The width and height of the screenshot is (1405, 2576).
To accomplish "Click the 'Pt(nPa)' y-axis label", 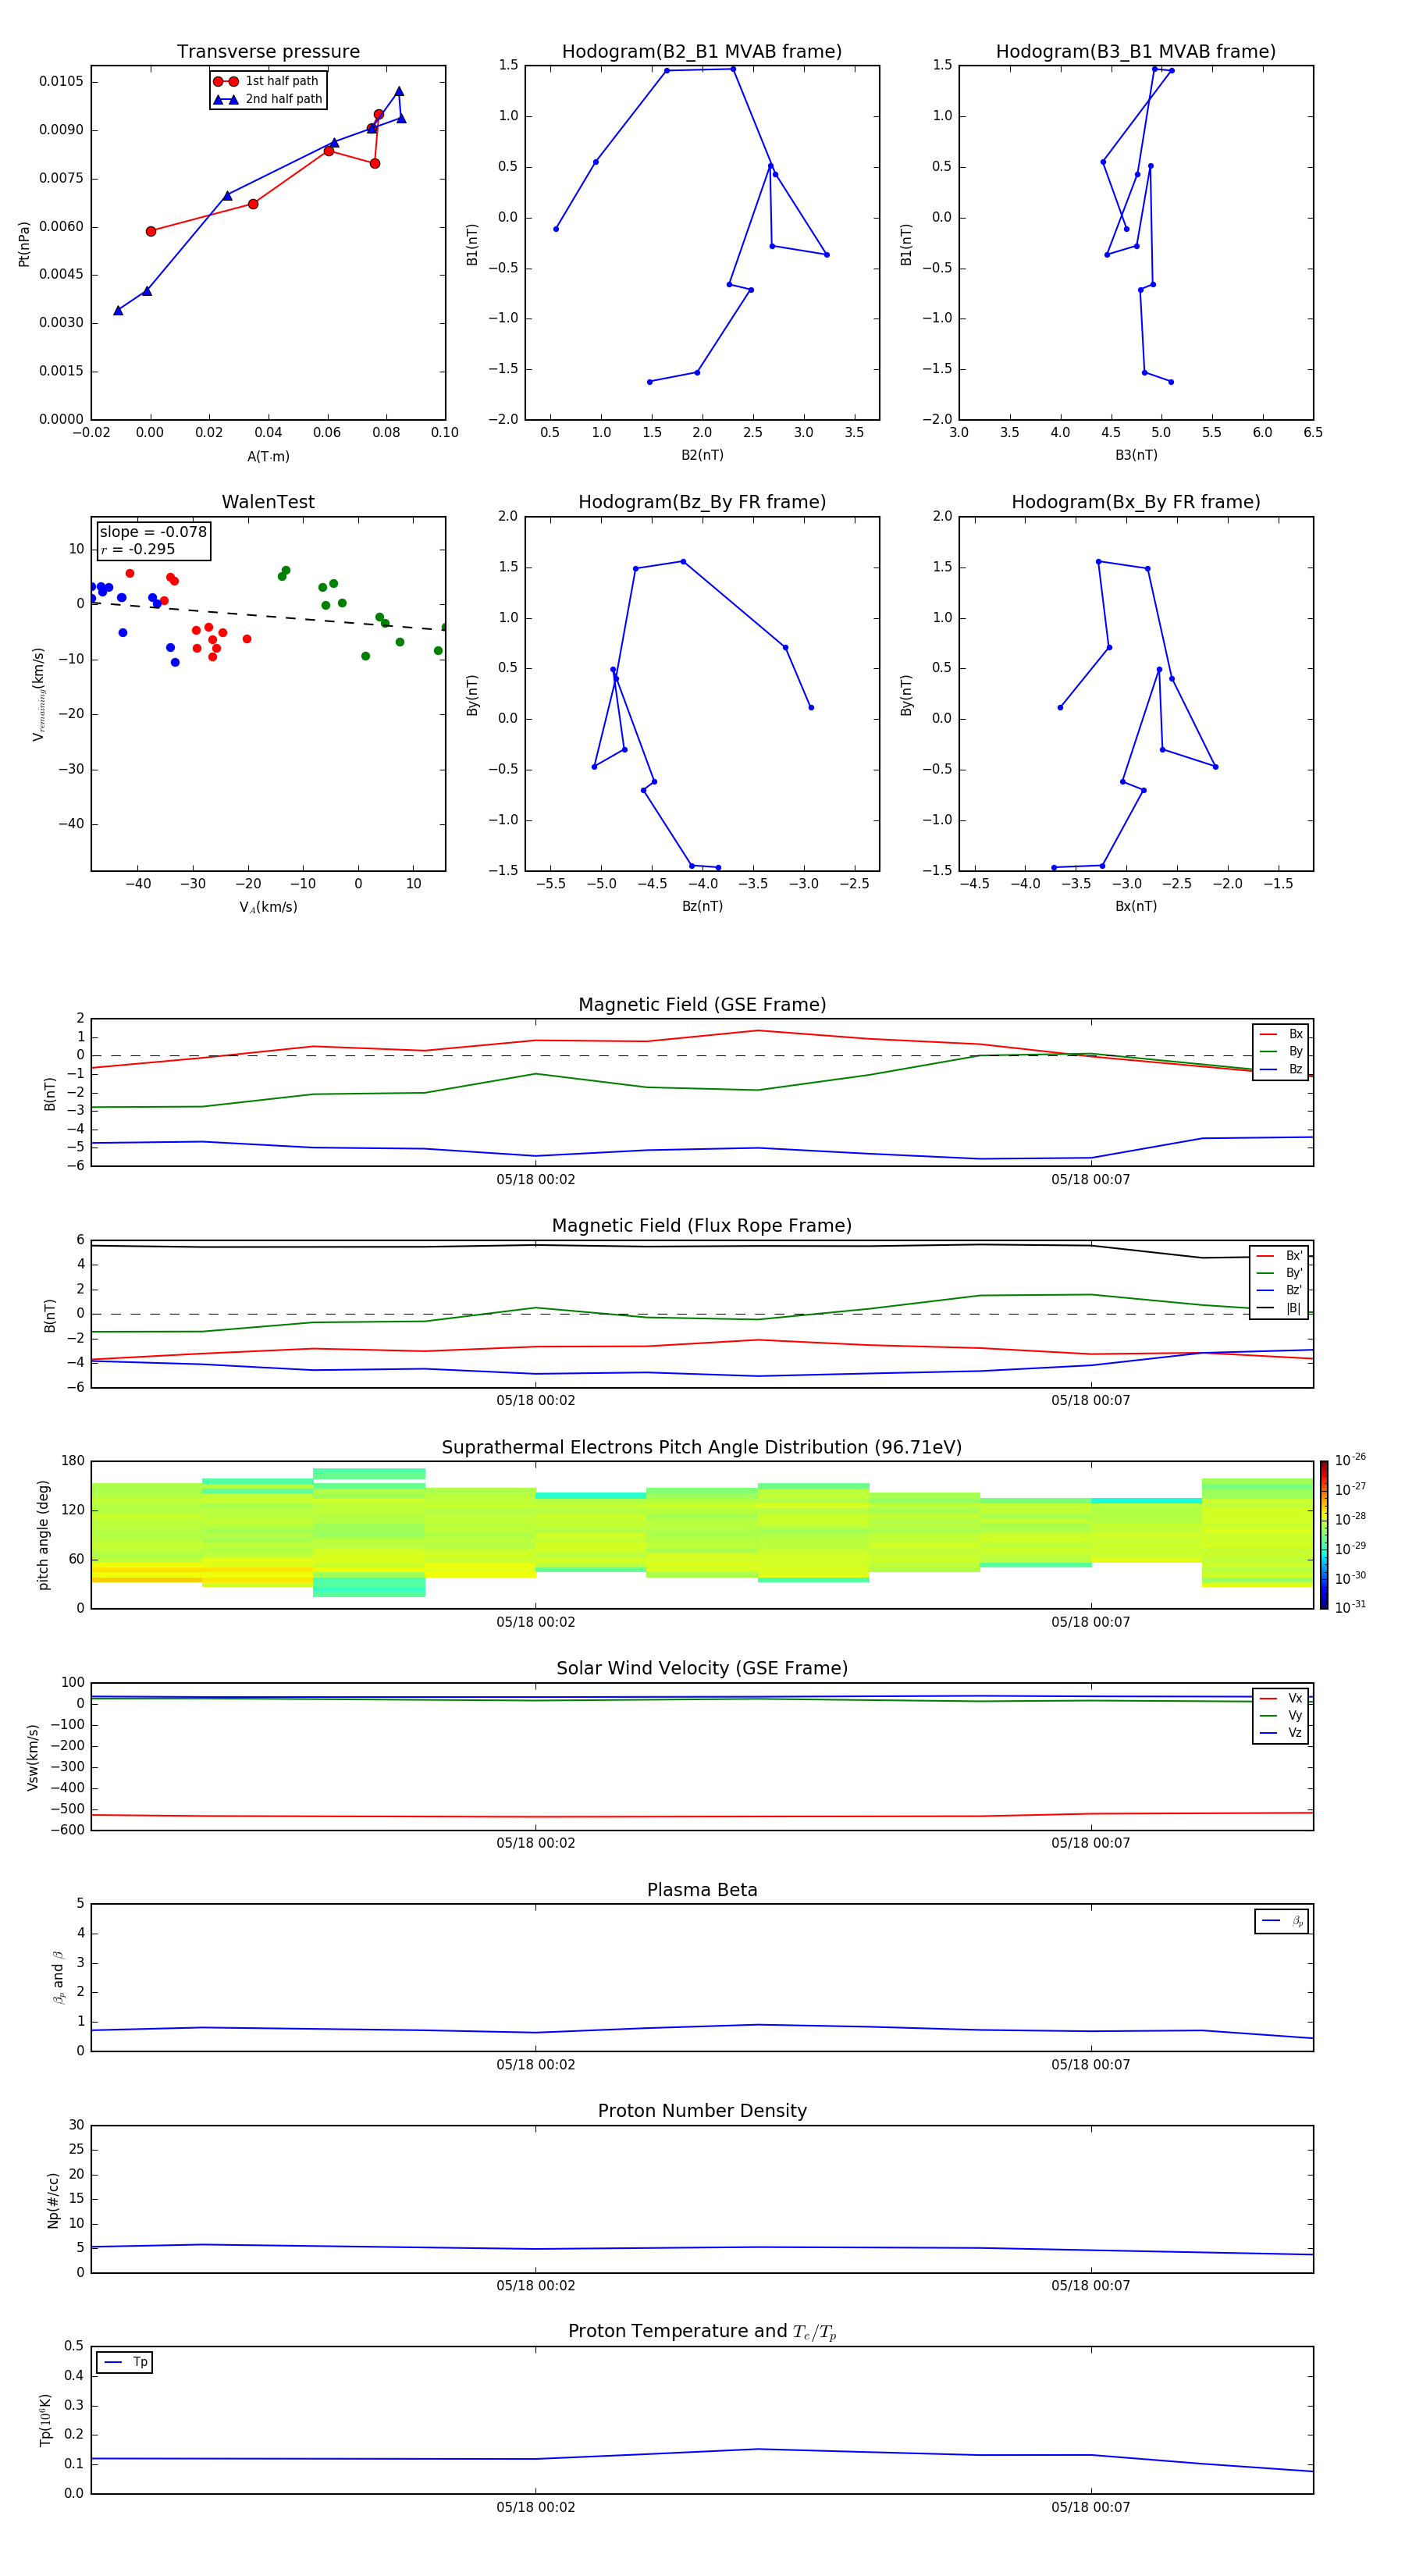I will (x=24, y=243).
